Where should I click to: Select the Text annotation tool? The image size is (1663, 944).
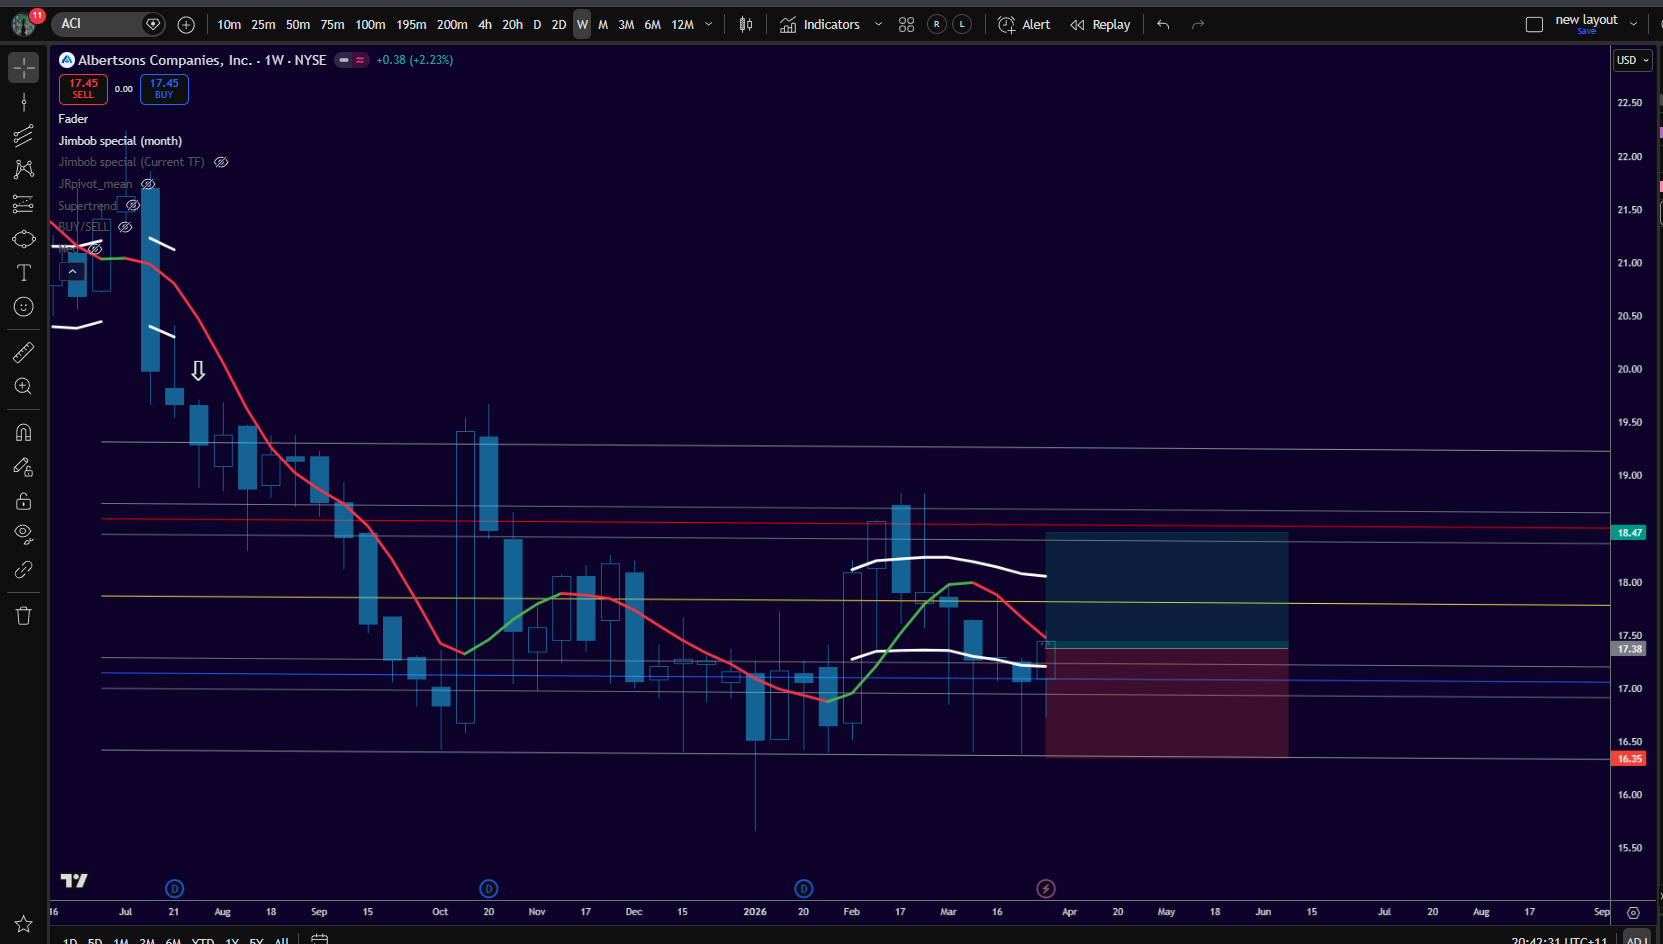pos(23,273)
